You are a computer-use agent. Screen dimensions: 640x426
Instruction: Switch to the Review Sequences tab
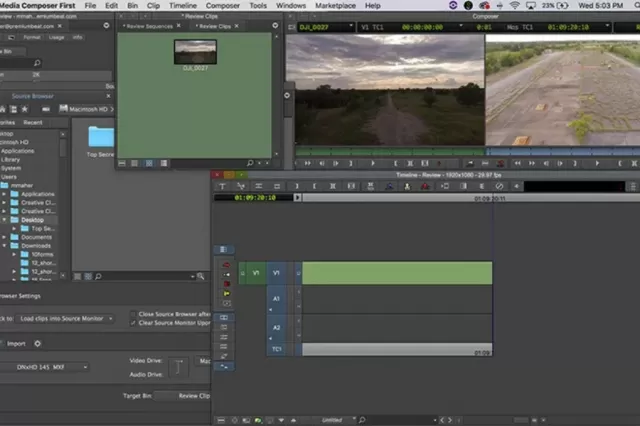coord(149,26)
